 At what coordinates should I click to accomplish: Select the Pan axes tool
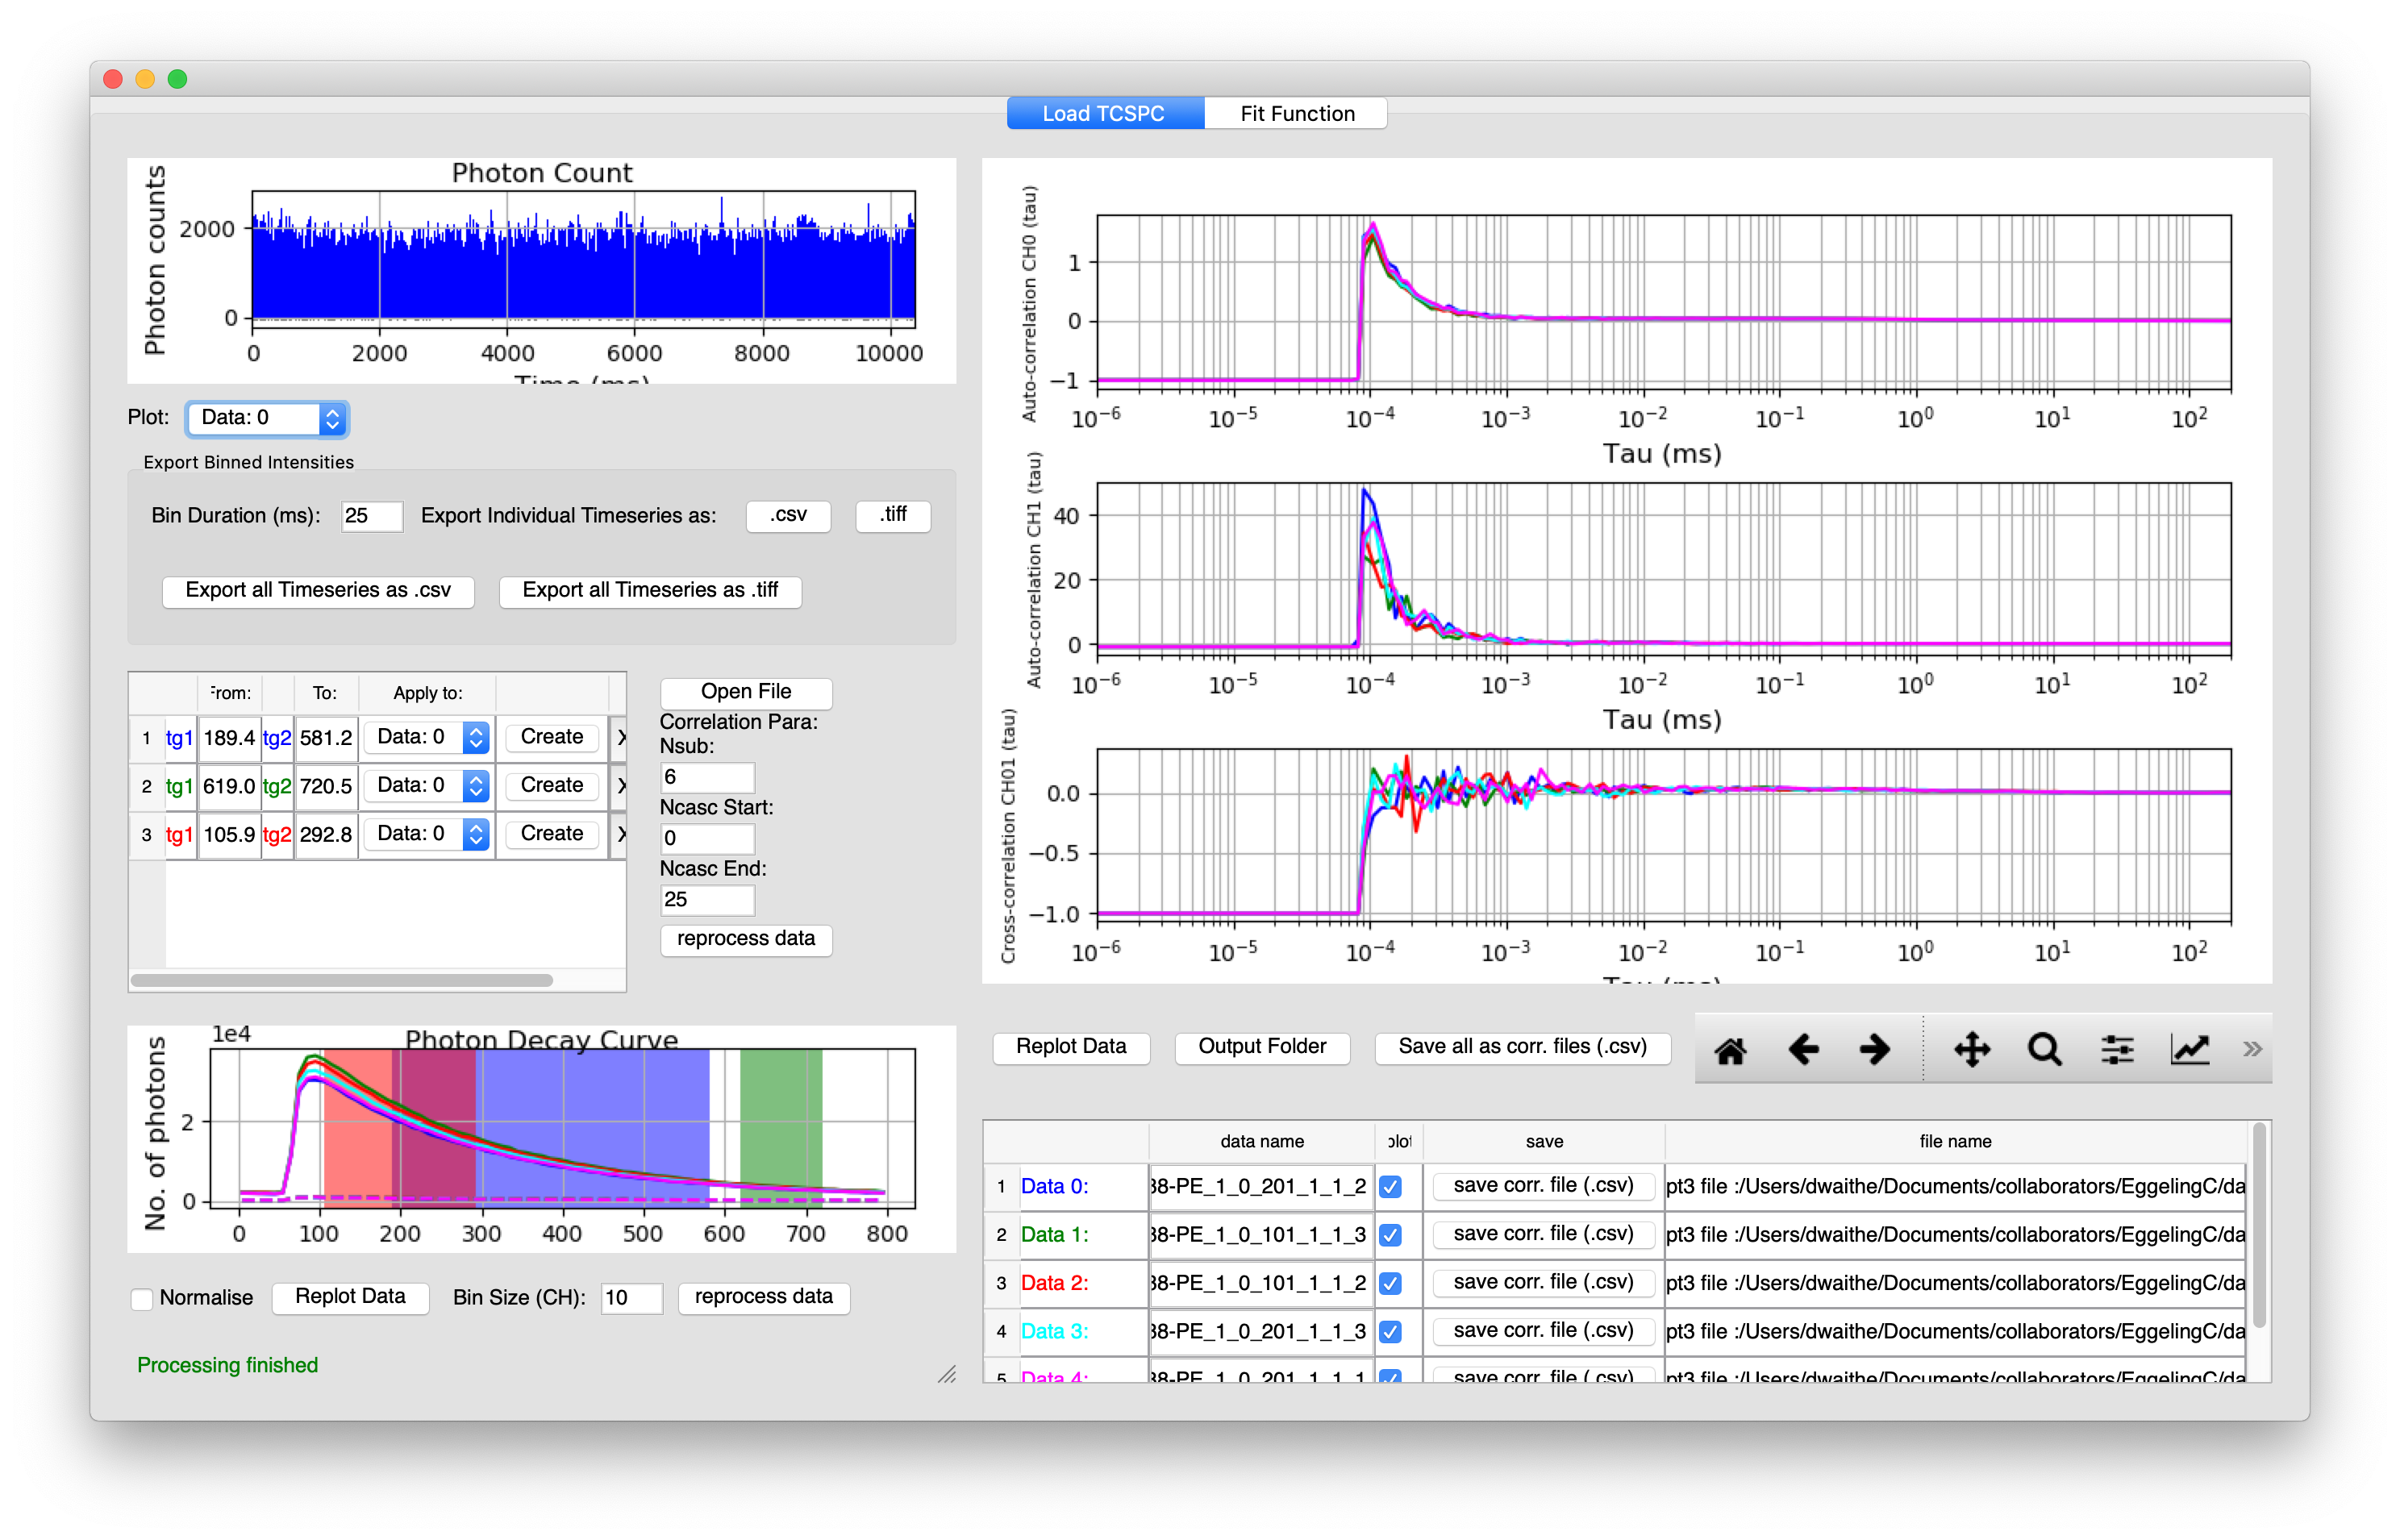(1972, 1050)
